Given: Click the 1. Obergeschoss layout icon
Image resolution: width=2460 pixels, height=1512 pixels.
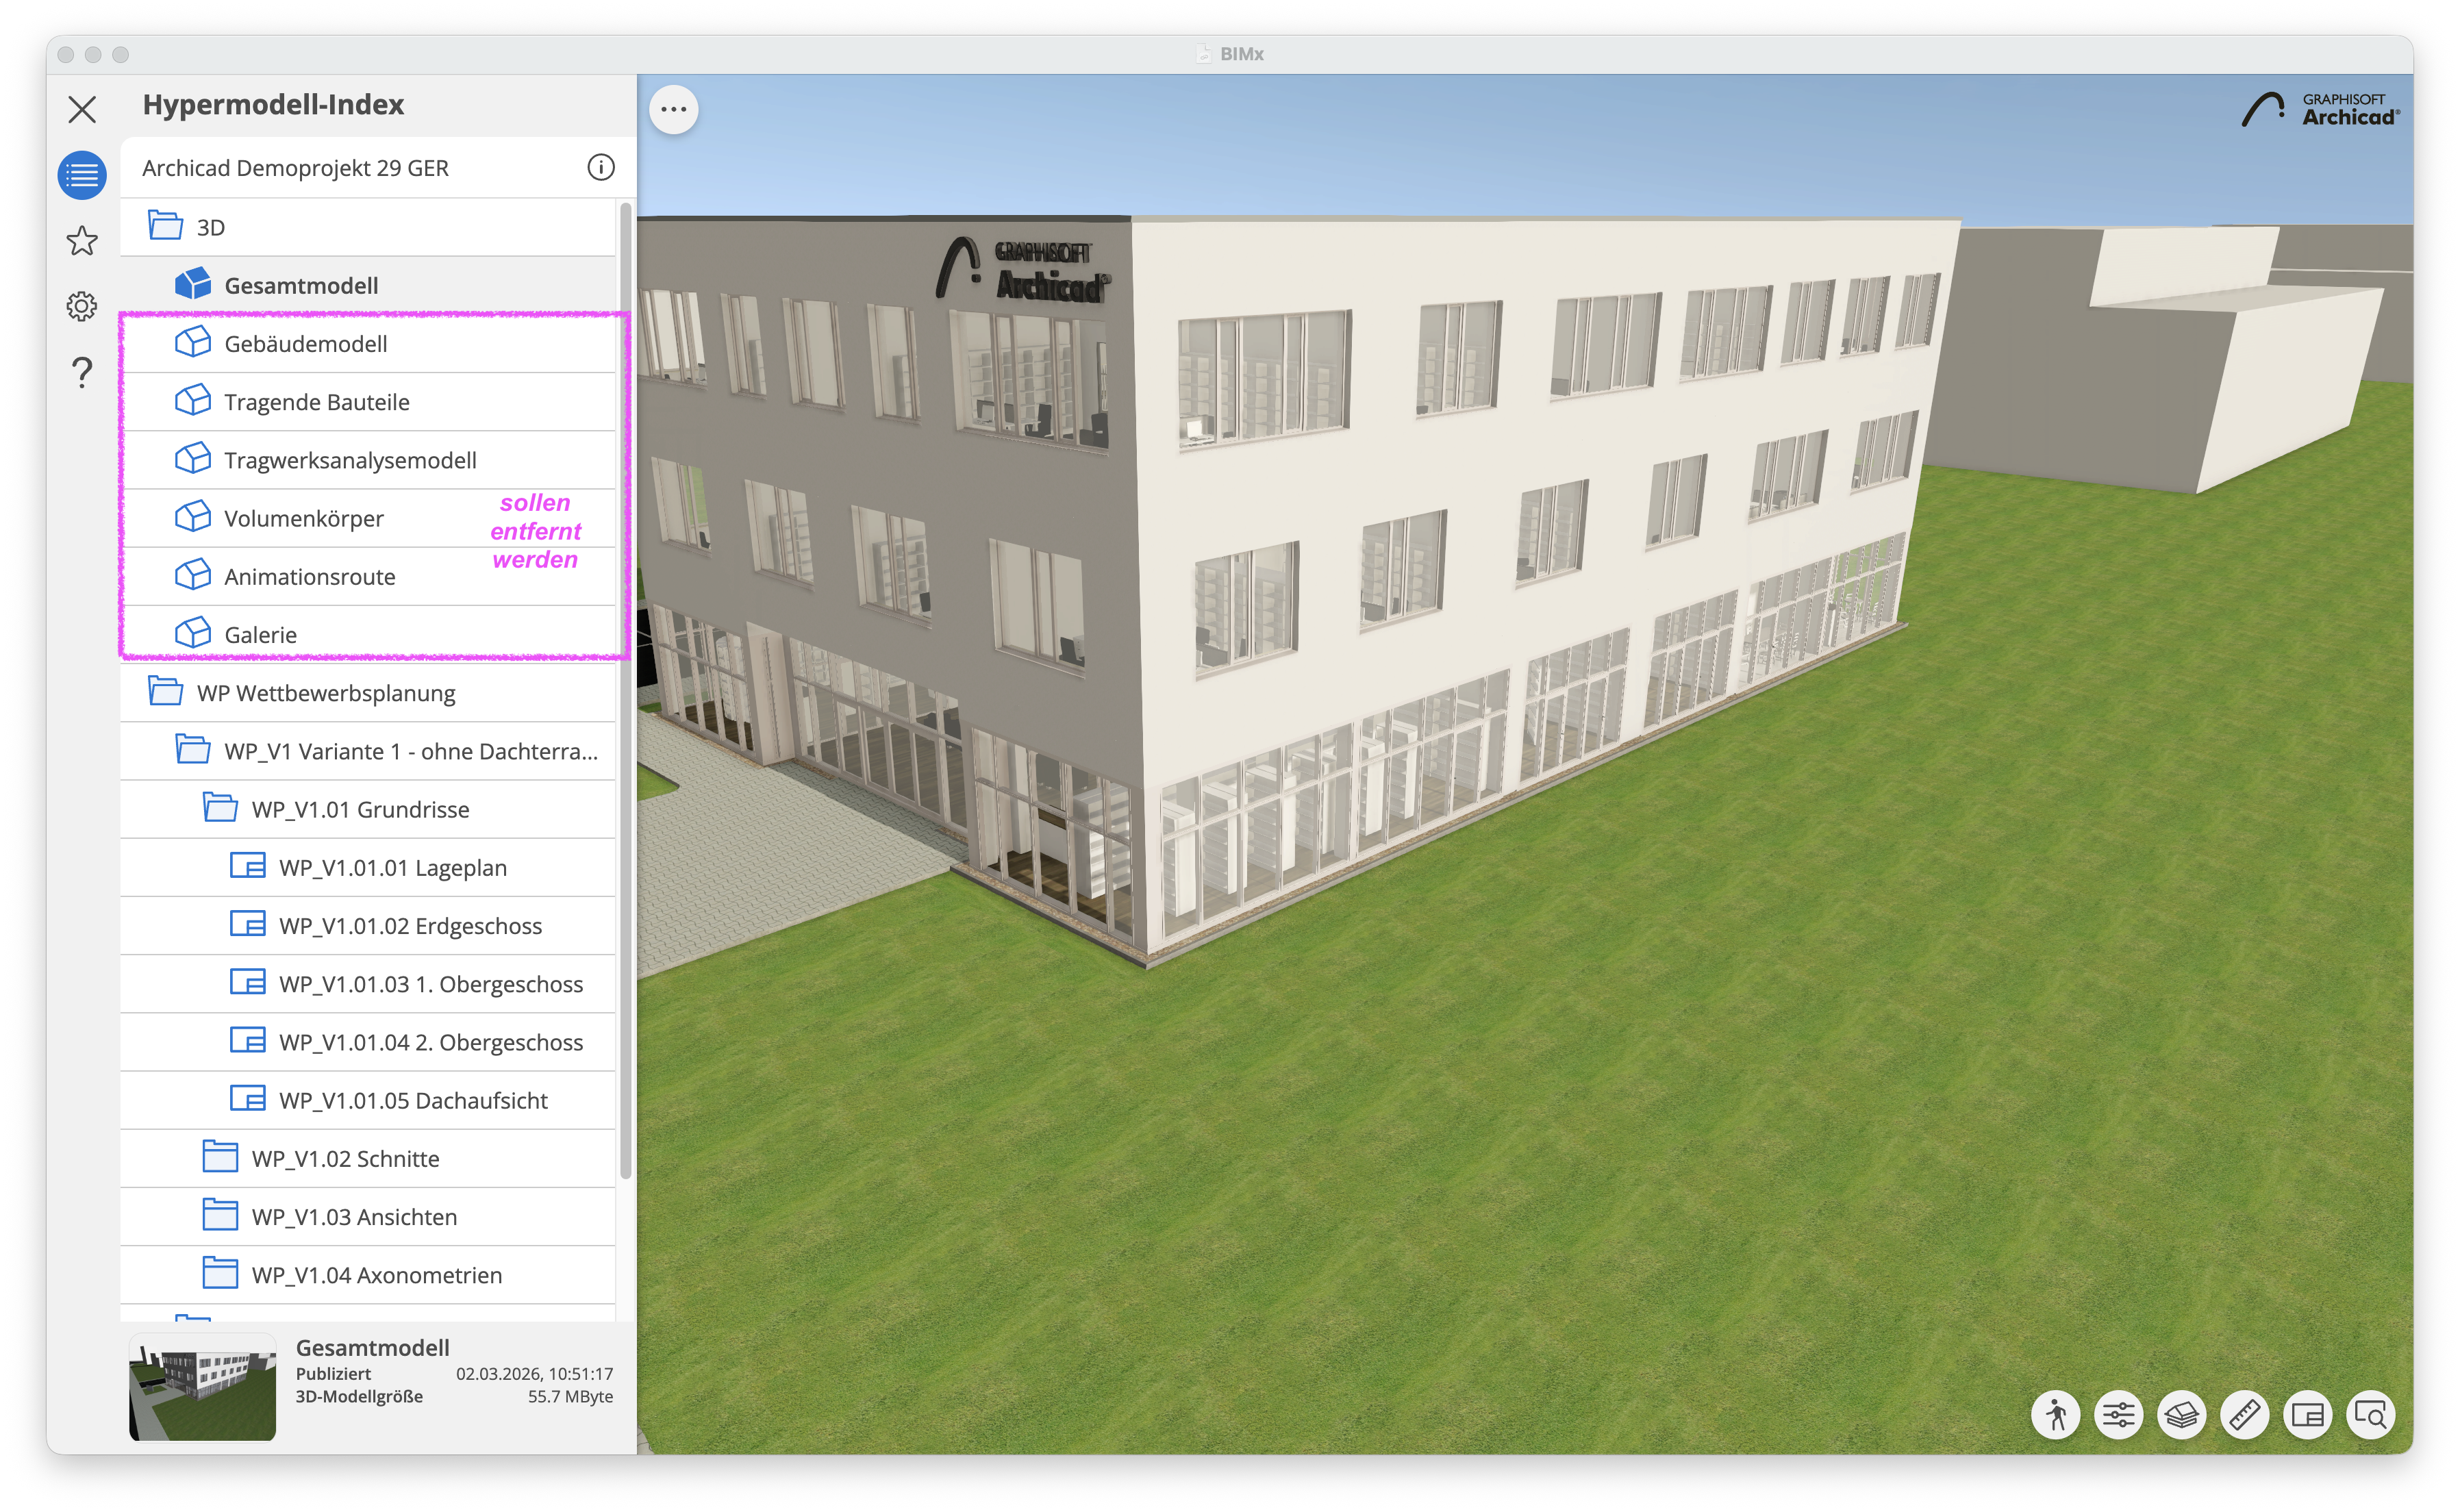Looking at the screenshot, I should pyautogui.click(x=248, y=982).
